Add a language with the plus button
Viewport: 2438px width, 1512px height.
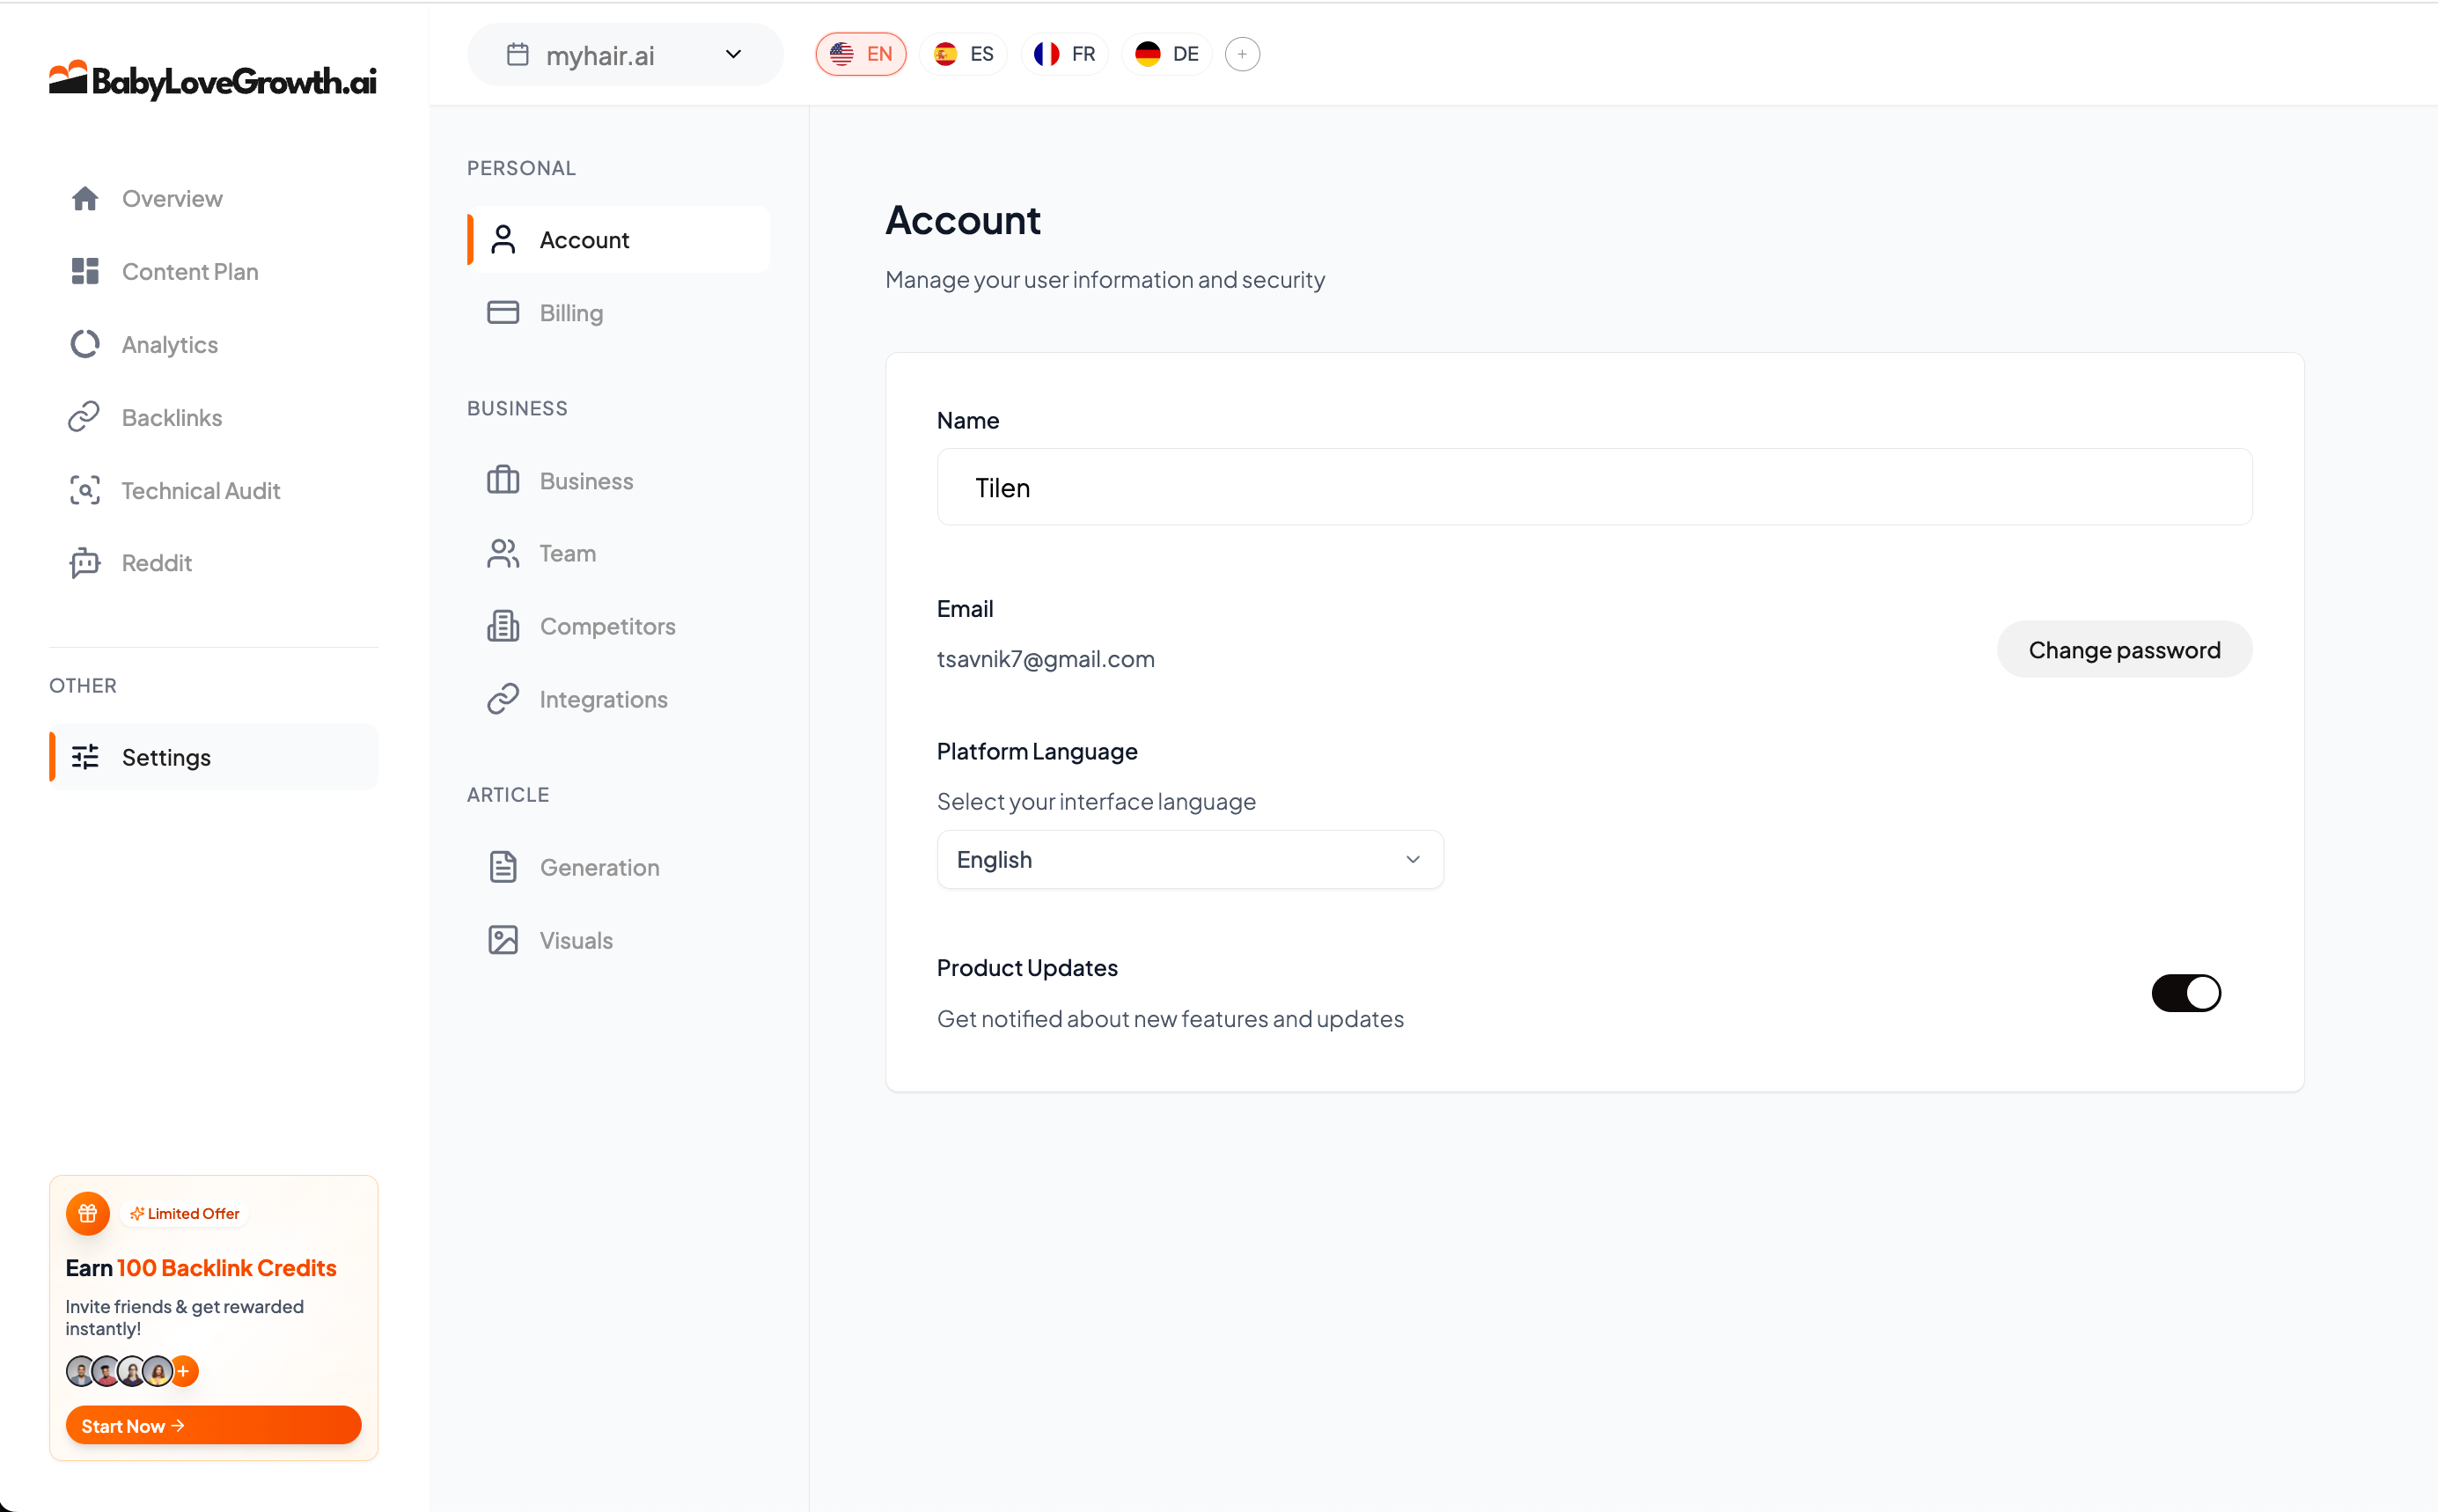[1242, 54]
